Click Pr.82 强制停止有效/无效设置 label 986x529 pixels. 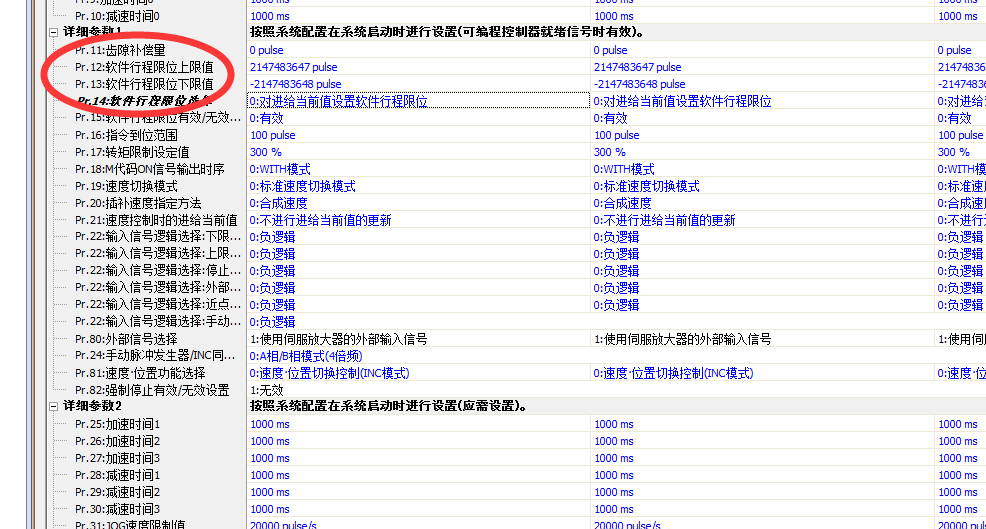(x=151, y=390)
